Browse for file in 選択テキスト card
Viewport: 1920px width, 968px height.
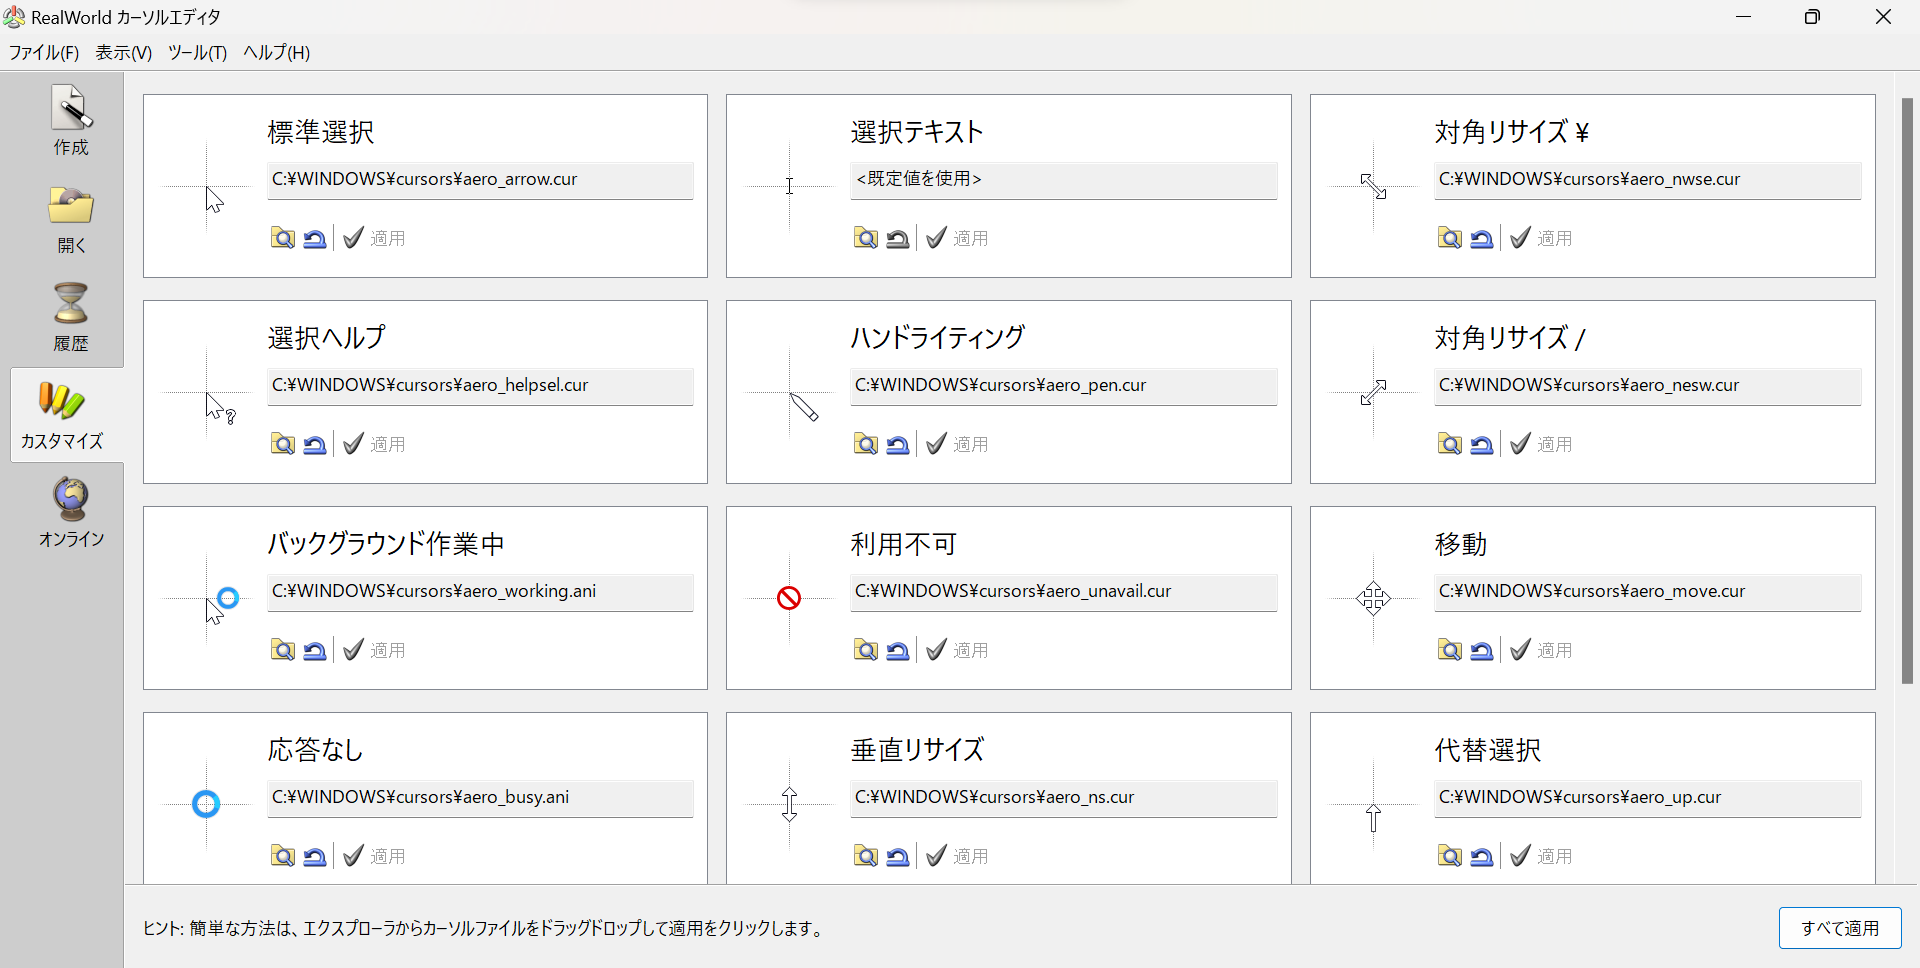tap(866, 238)
